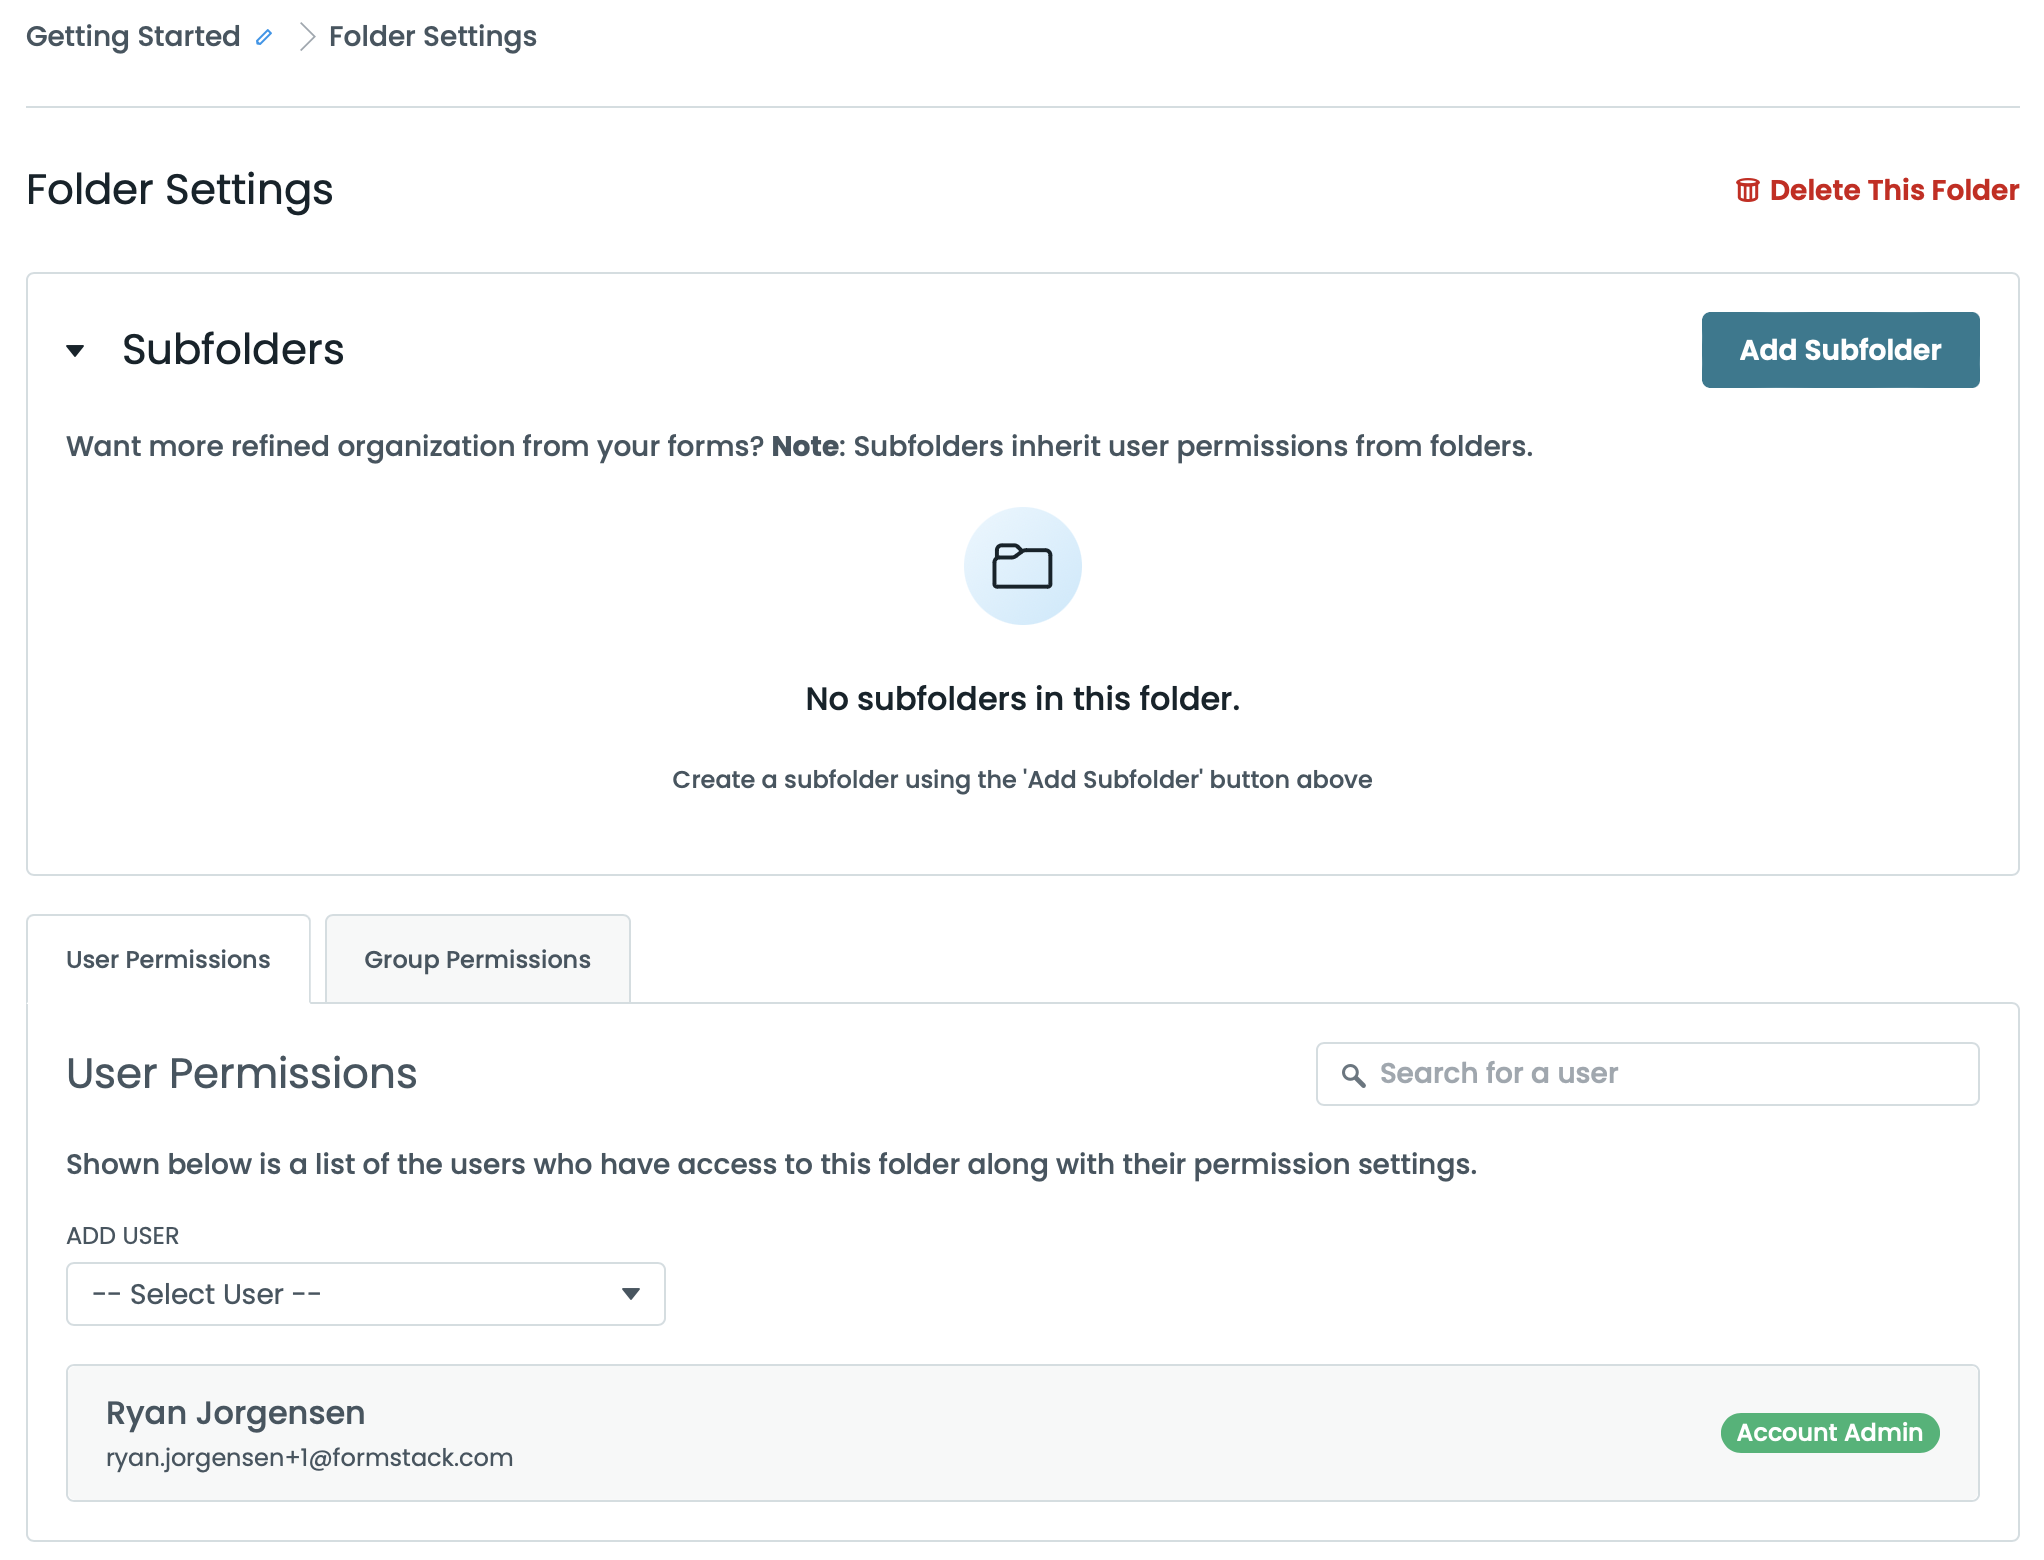Click the No subfolders in this folder message

click(1022, 699)
